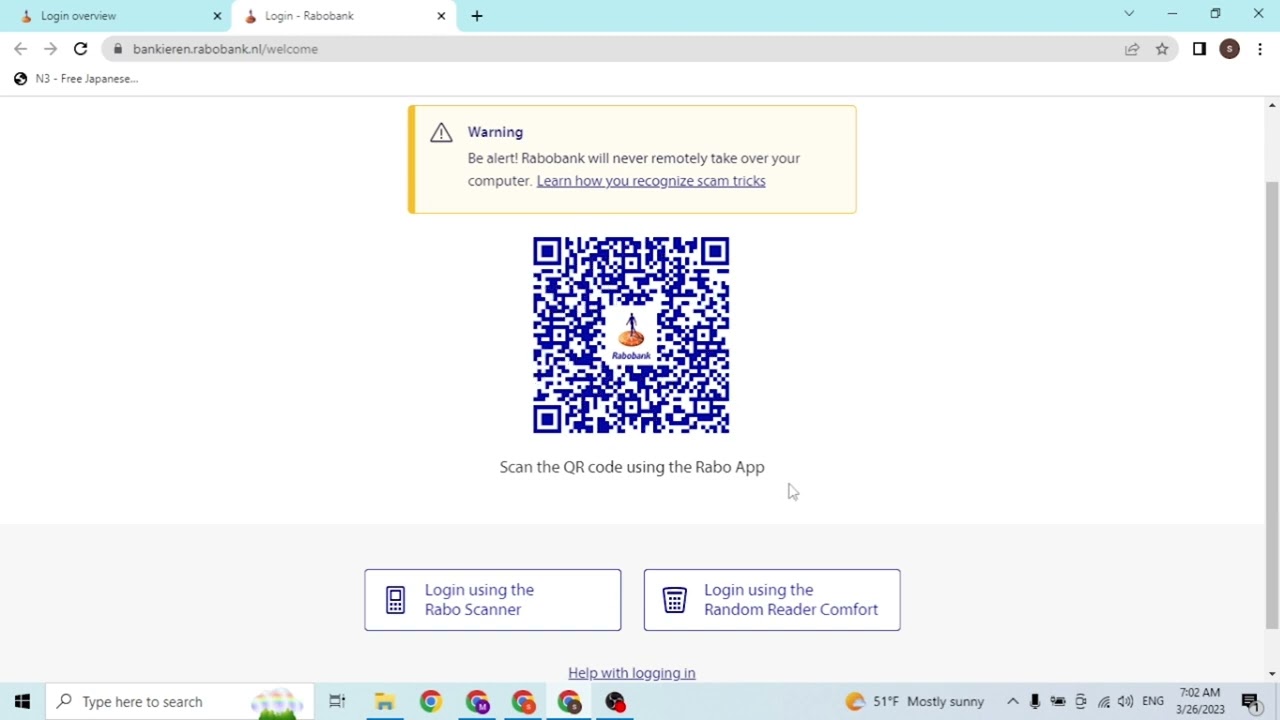Open weather widget 51°F Mostly sunny
The width and height of the screenshot is (1280, 720).
915,702
